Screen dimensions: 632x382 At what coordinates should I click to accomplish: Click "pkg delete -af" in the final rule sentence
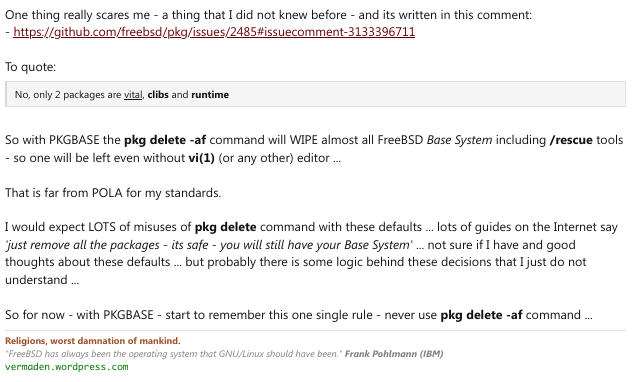click(481, 315)
